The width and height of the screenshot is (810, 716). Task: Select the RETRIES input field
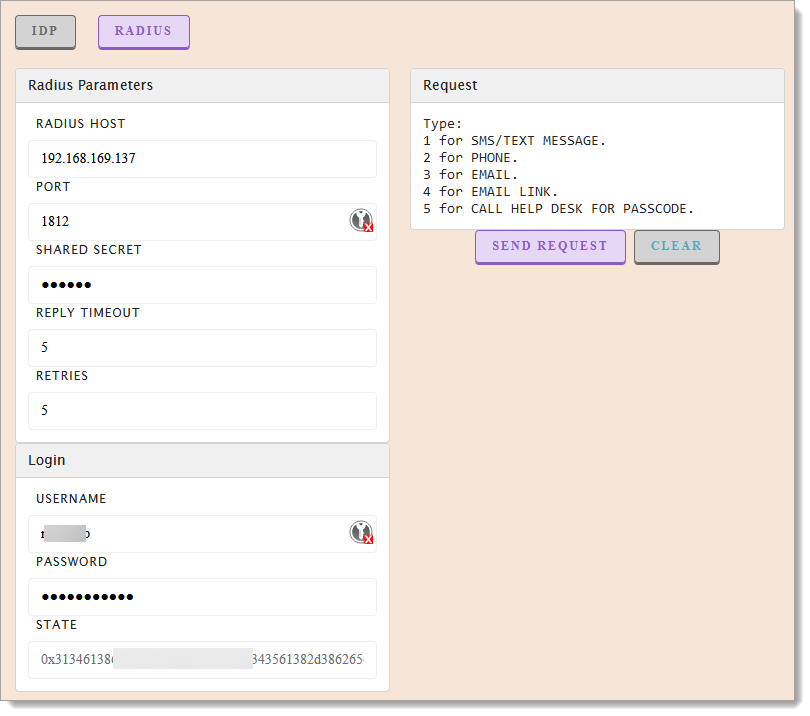pyautogui.click(x=202, y=410)
